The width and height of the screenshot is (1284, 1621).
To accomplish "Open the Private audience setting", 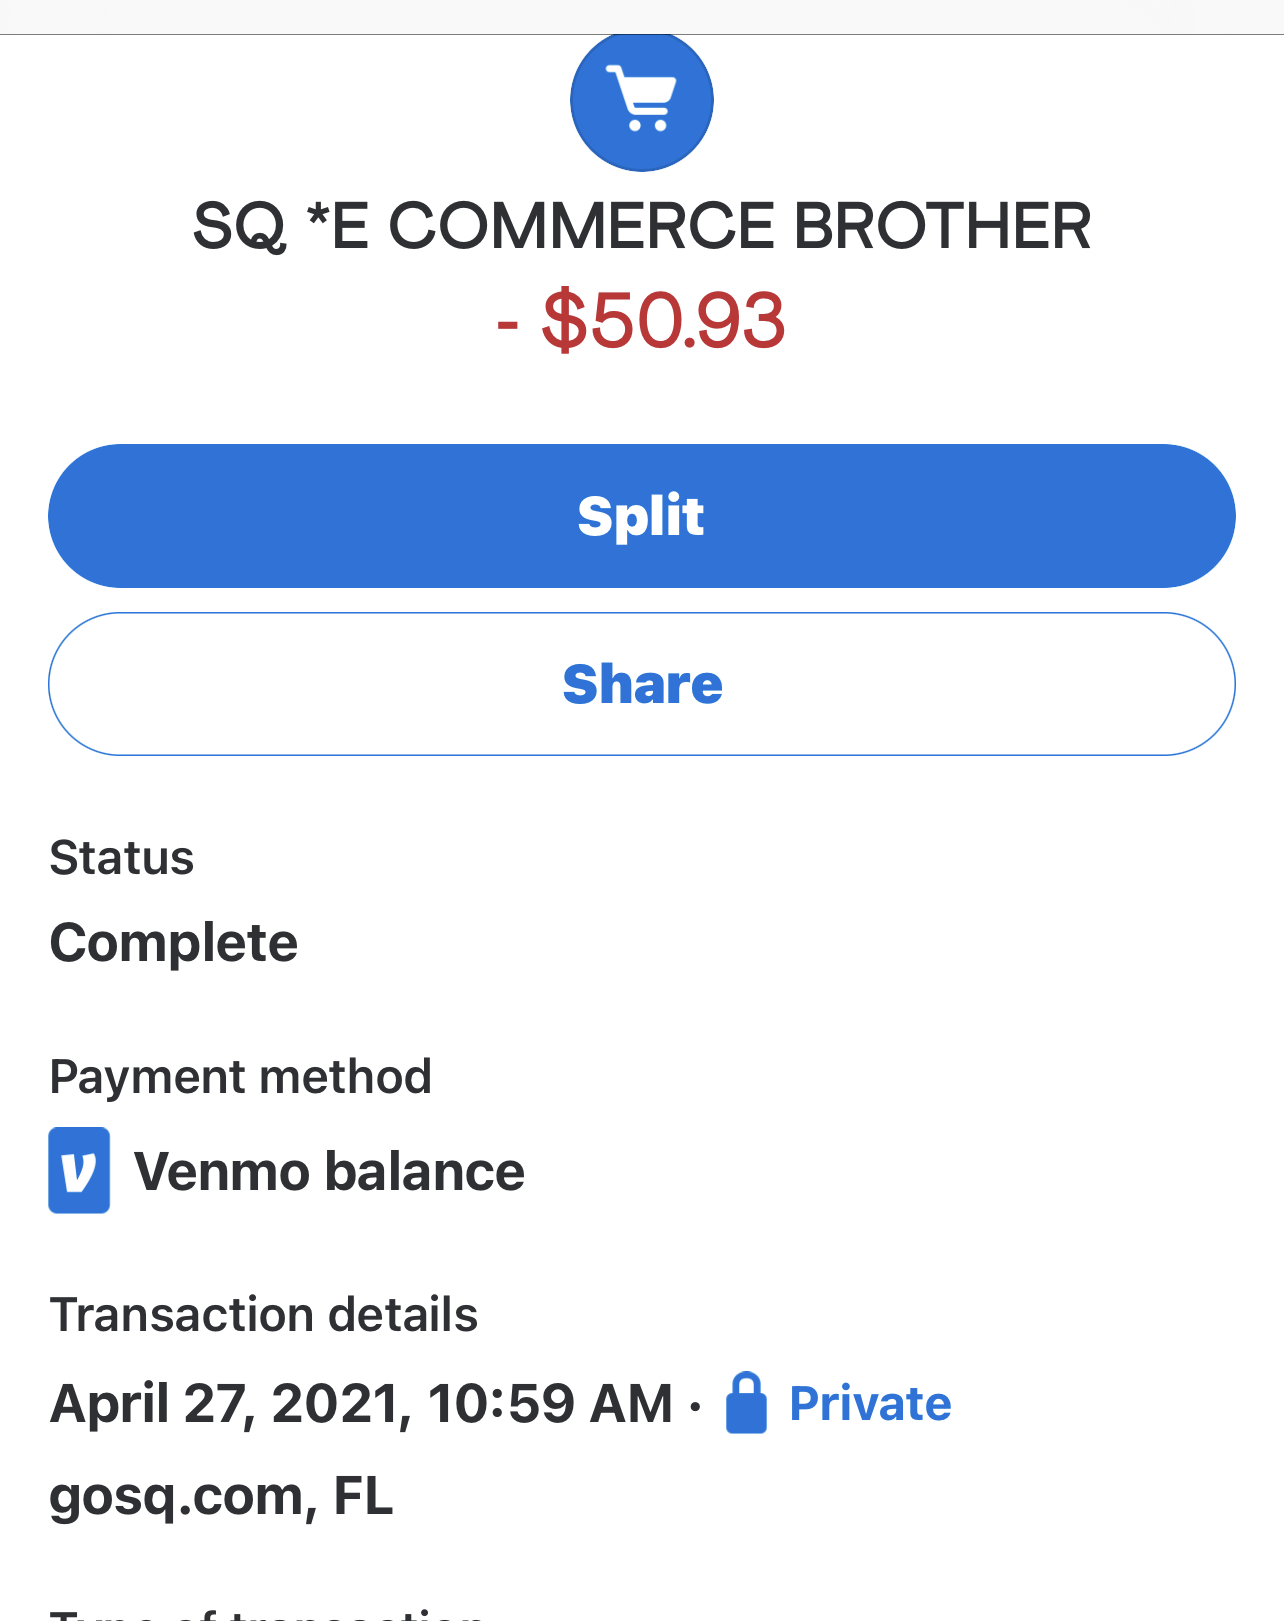I will pyautogui.click(x=870, y=1403).
